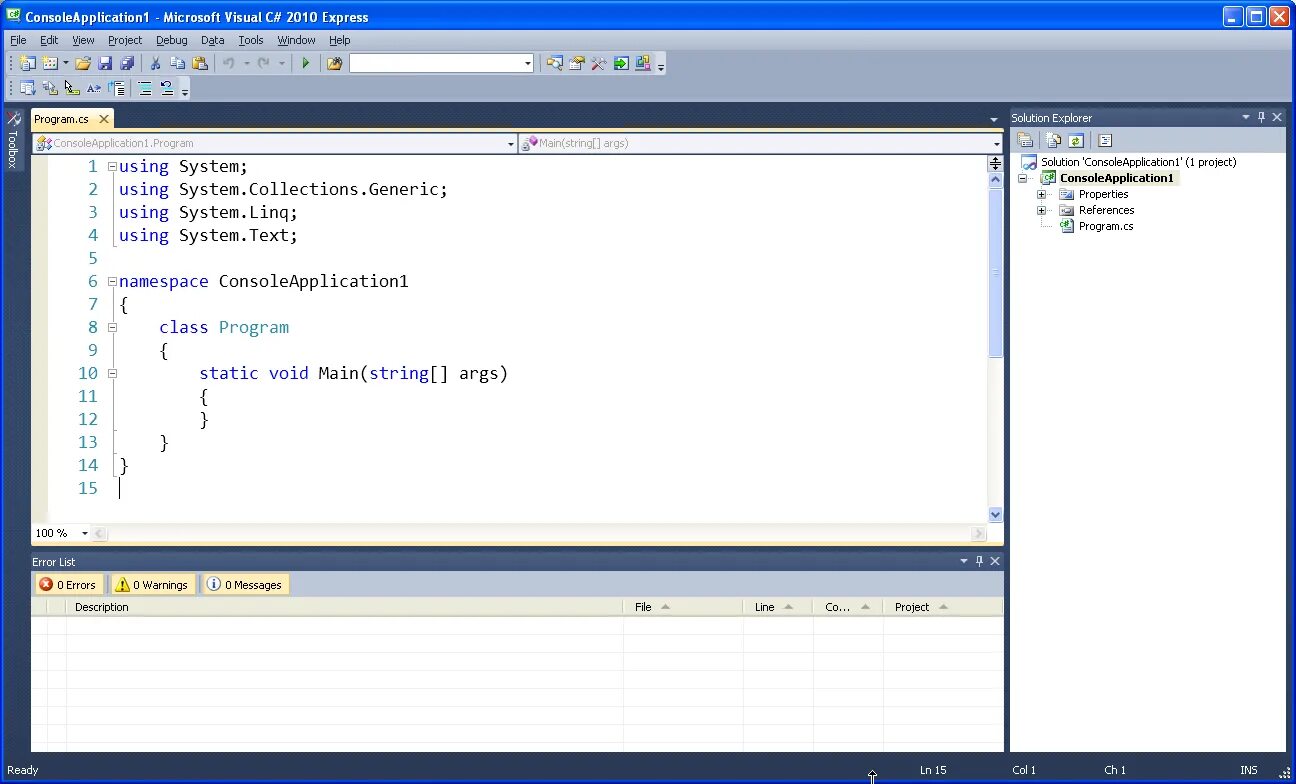1296x784 pixels.
Task: Click the editor vertical scrollbar thumb
Action: [995, 273]
